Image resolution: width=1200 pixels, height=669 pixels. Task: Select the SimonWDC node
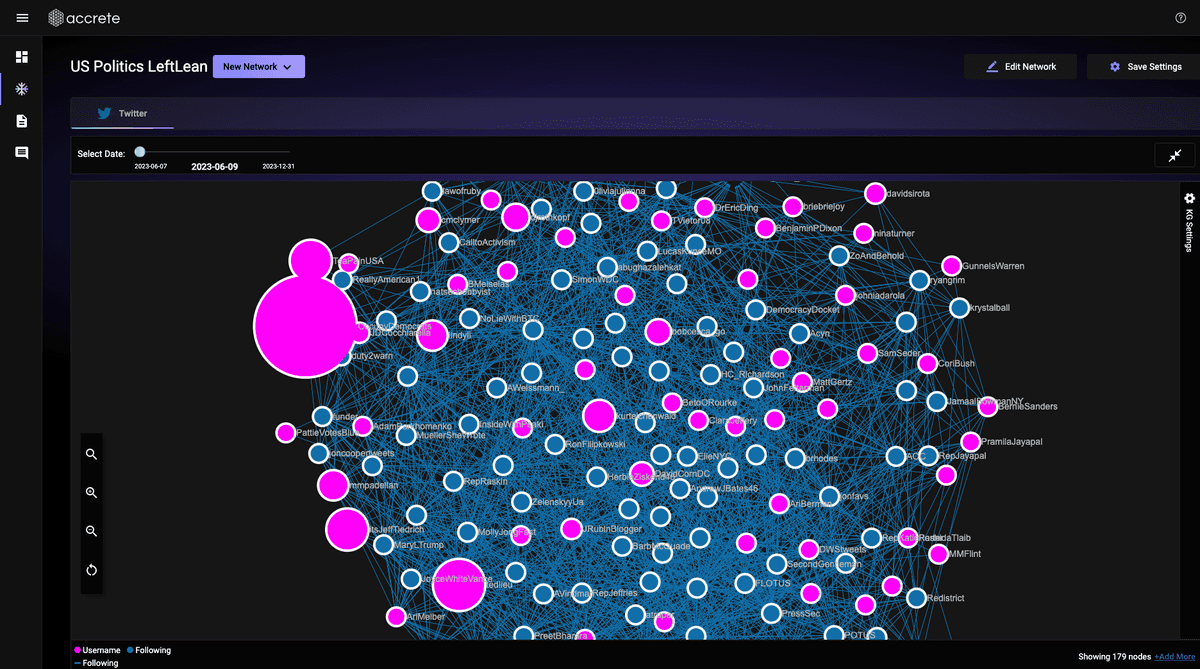[x=561, y=280]
